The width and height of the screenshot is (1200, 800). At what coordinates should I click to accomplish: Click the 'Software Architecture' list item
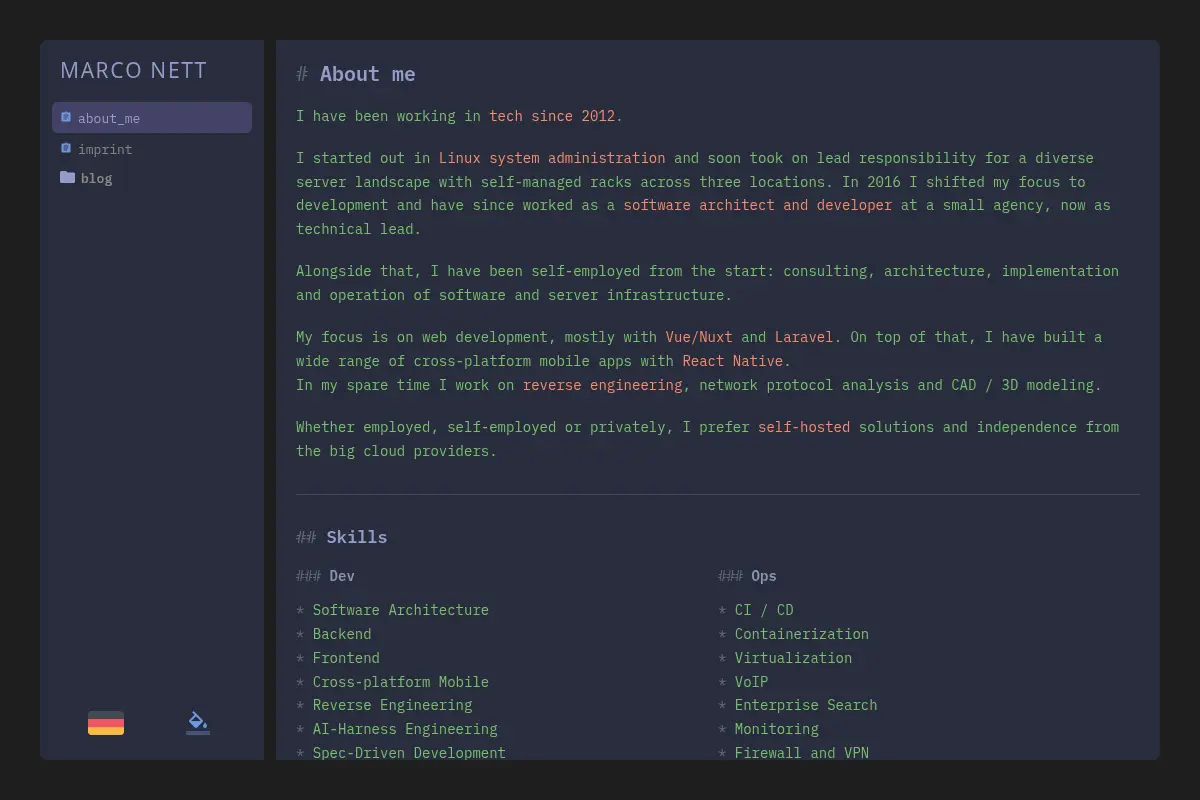tap(401, 610)
